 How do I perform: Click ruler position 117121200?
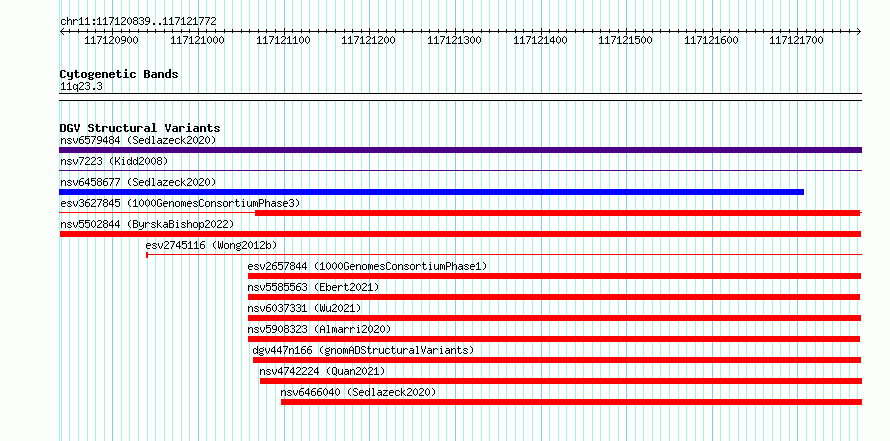coord(368,40)
